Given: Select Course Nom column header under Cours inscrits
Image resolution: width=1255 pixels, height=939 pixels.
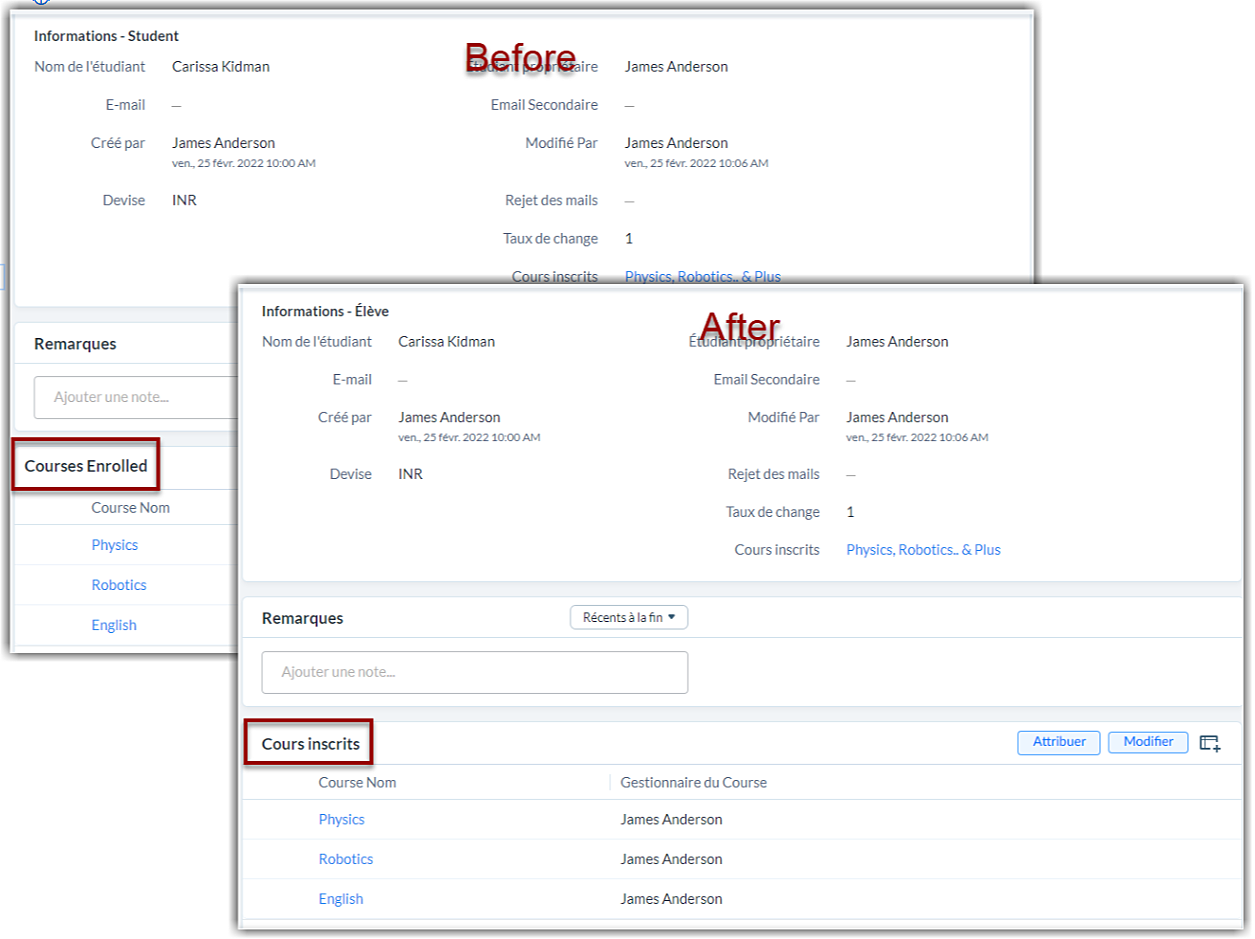Looking at the screenshot, I should 357,783.
